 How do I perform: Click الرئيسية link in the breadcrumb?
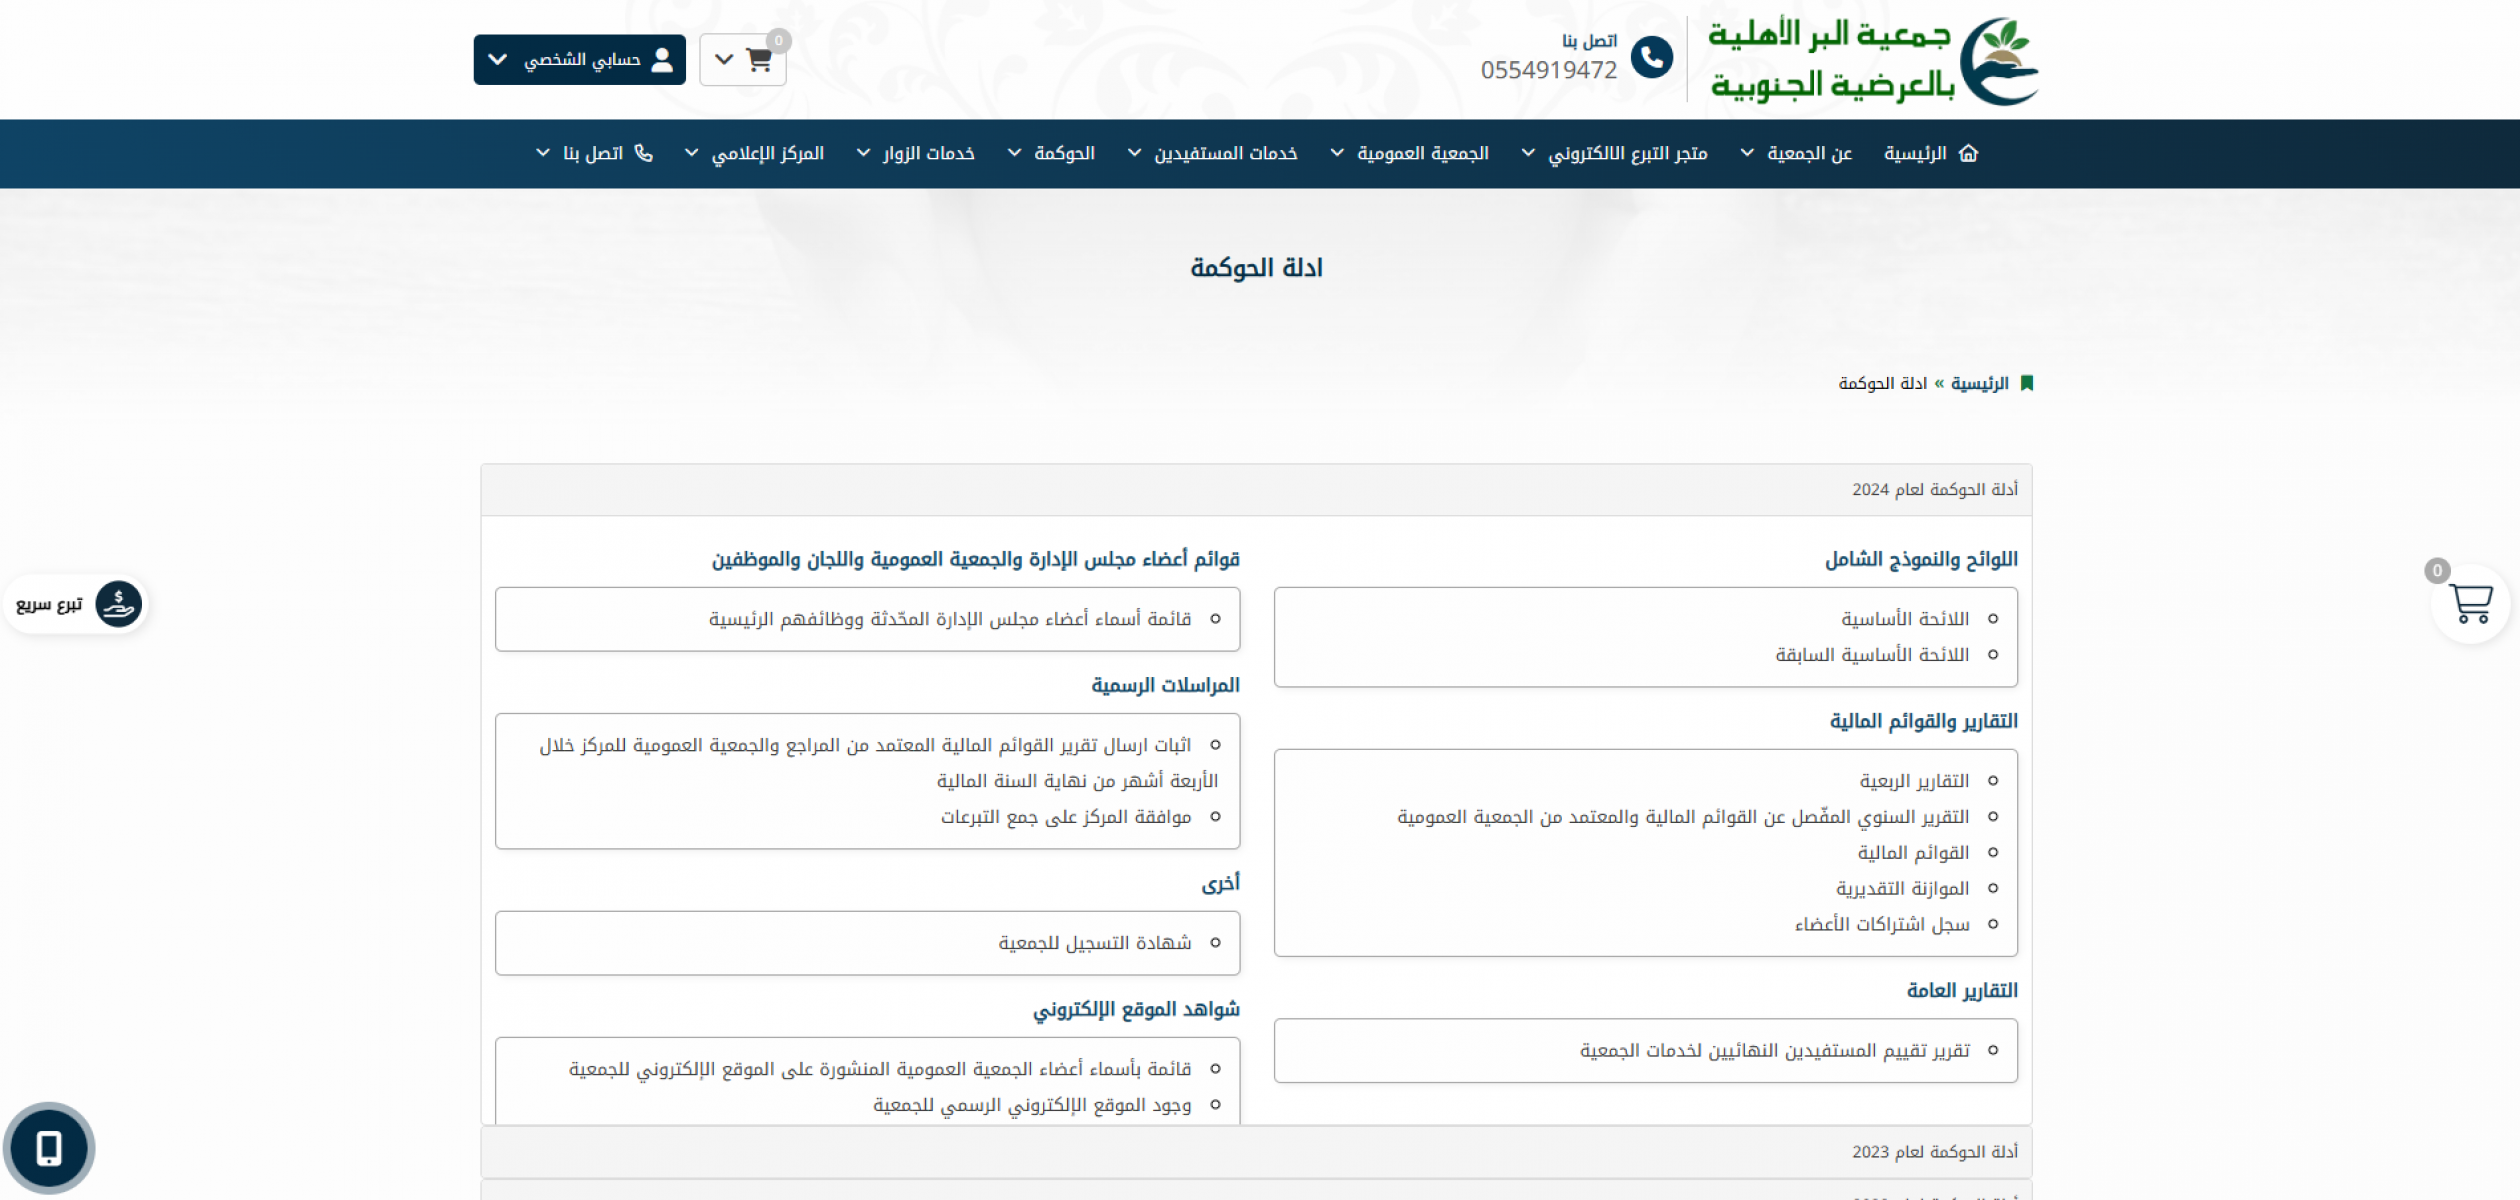pyautogui.click(x=1979, y=383)
